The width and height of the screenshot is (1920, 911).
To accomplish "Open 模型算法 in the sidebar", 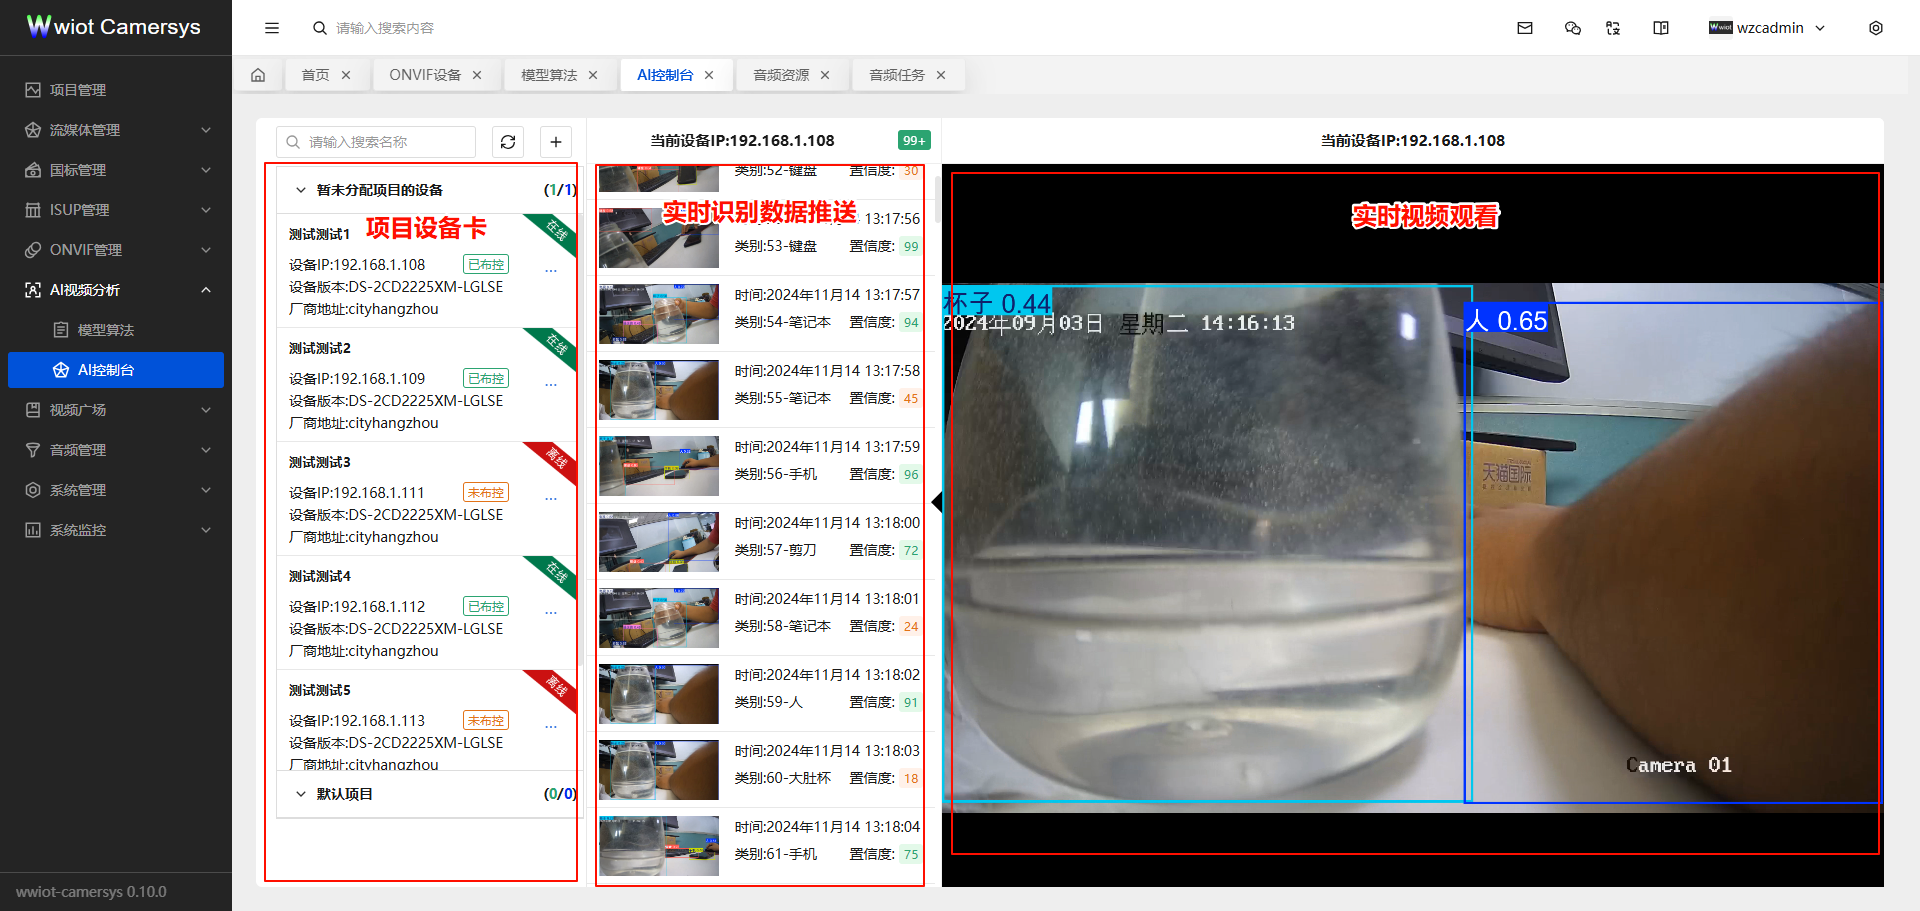I will tap(106, 330).
